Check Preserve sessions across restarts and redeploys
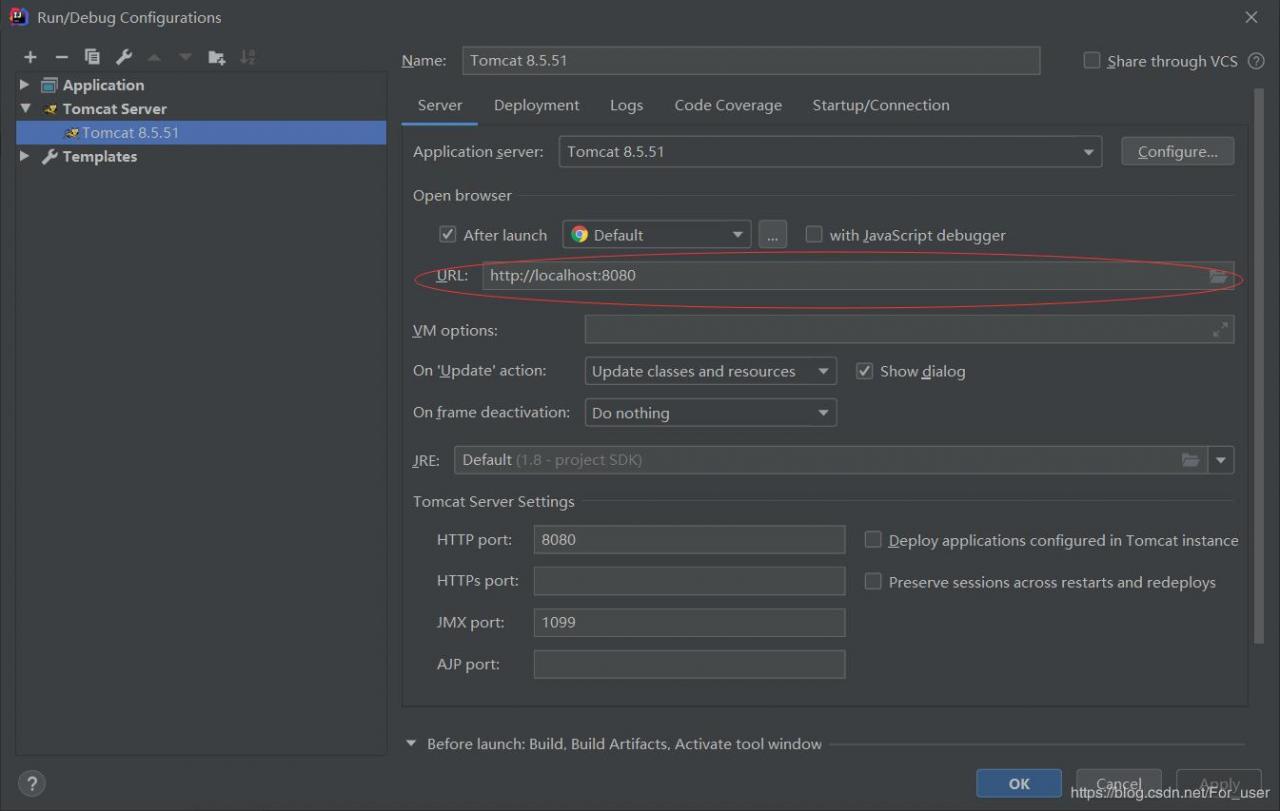The width and height of the screenshot is (1280, 811). tap(873, 582)
